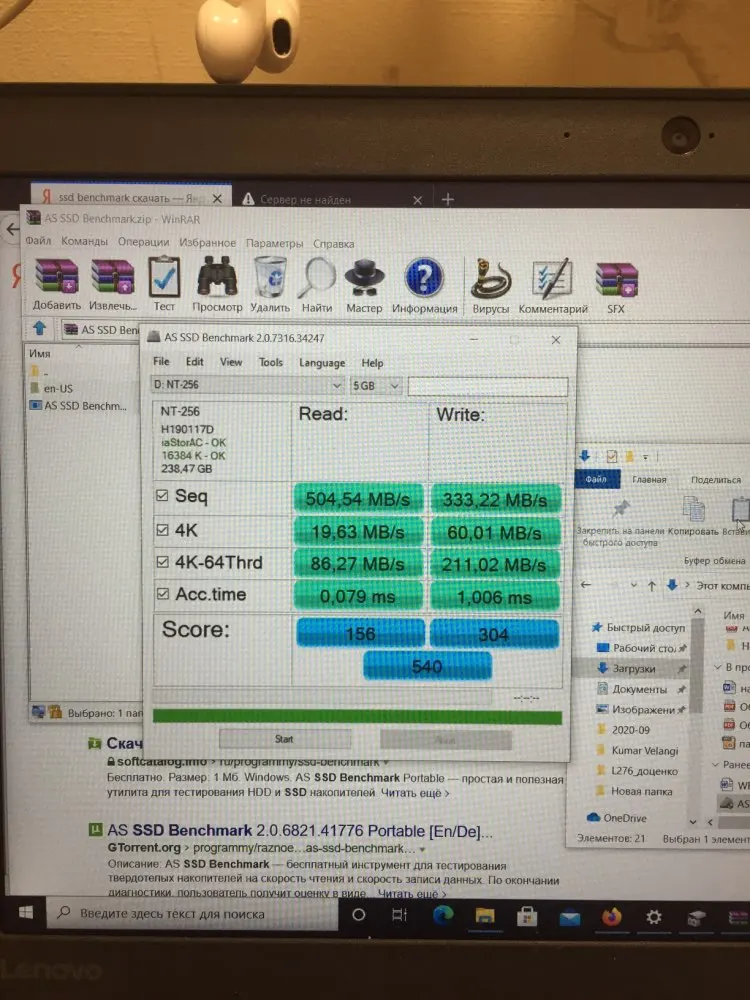Viewport: 750px width, 1000px height.
Task: Toggle the 4K test checkbox
Action: pos(162,529)
